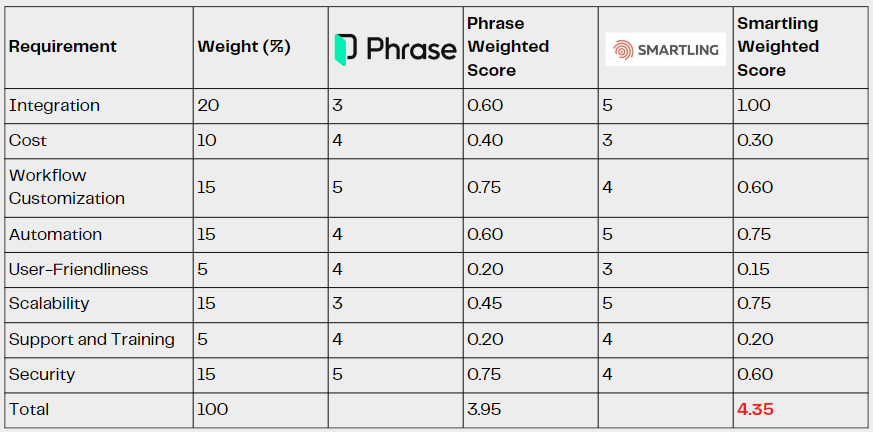Click the red 4.35 Smartling total
The image size is (873, 432).
[x=755, y=409]
